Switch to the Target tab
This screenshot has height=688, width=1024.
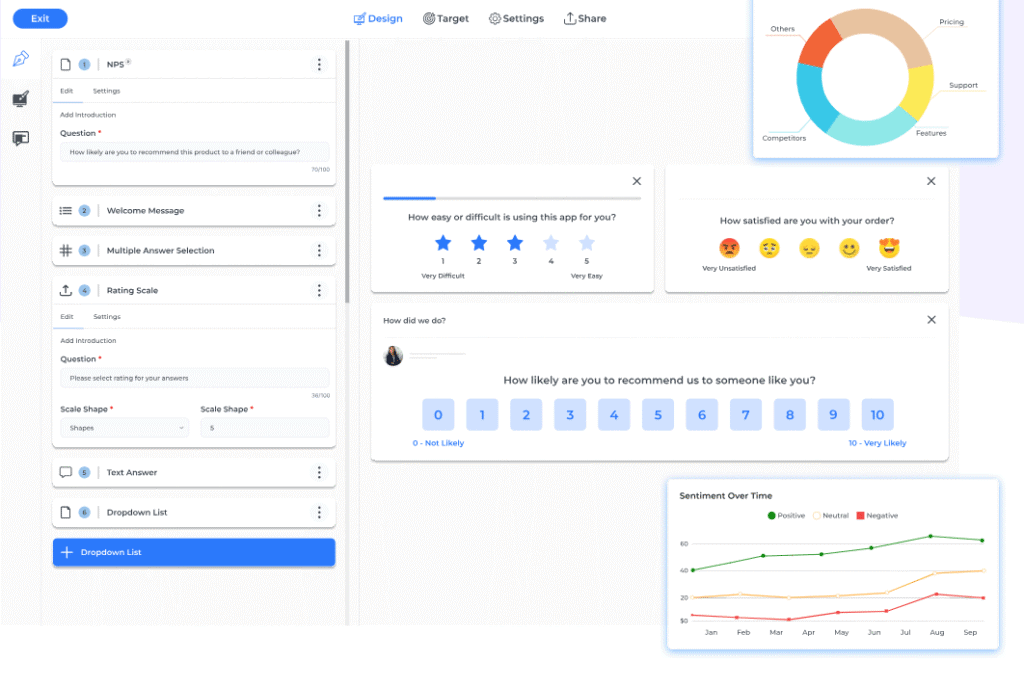pos(446,19)
